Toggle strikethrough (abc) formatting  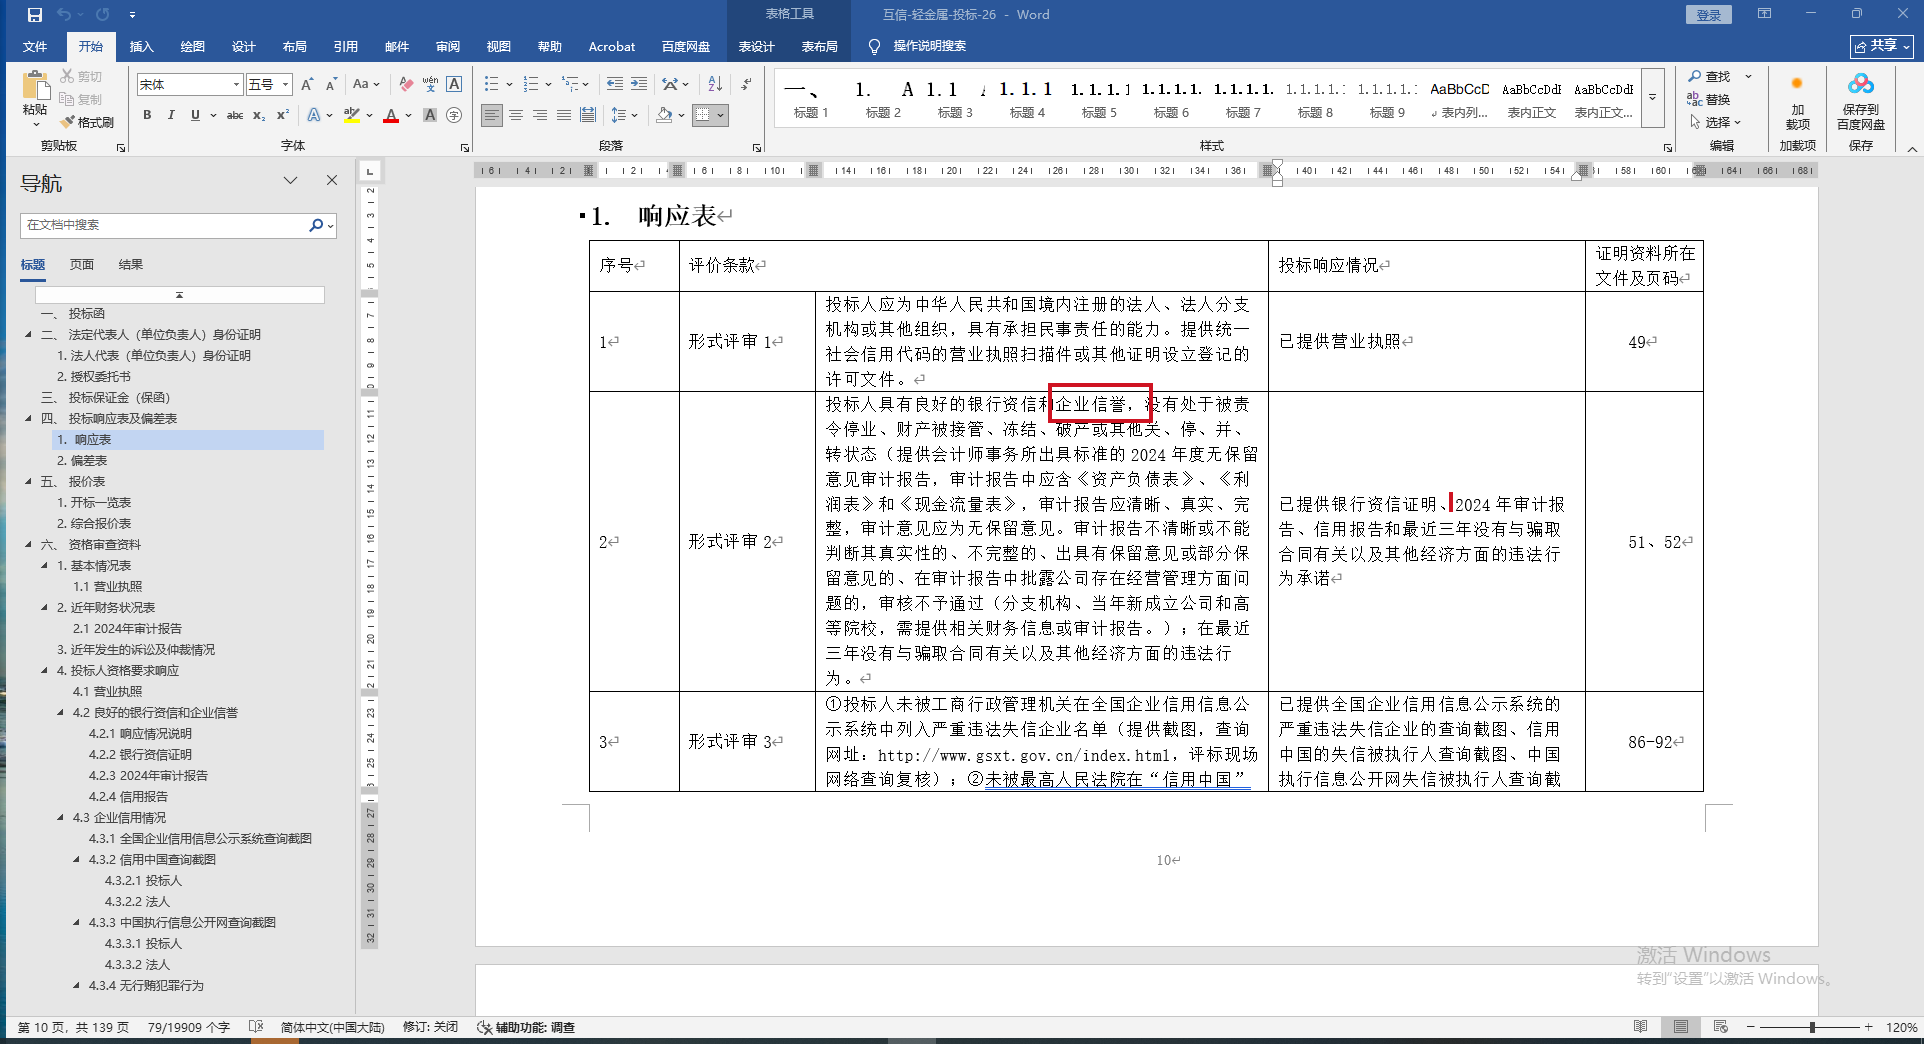pyautogui.click(x=235, y=115)
